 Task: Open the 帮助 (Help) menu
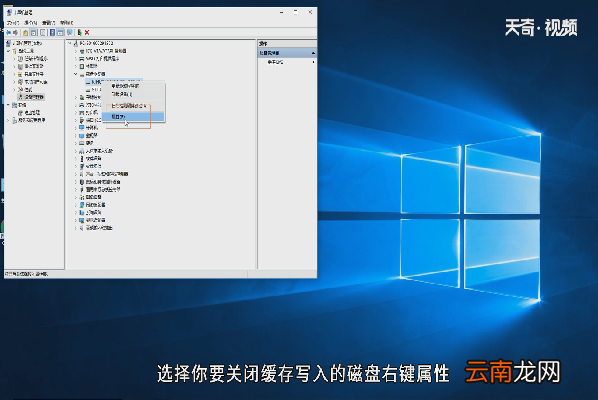67,23
